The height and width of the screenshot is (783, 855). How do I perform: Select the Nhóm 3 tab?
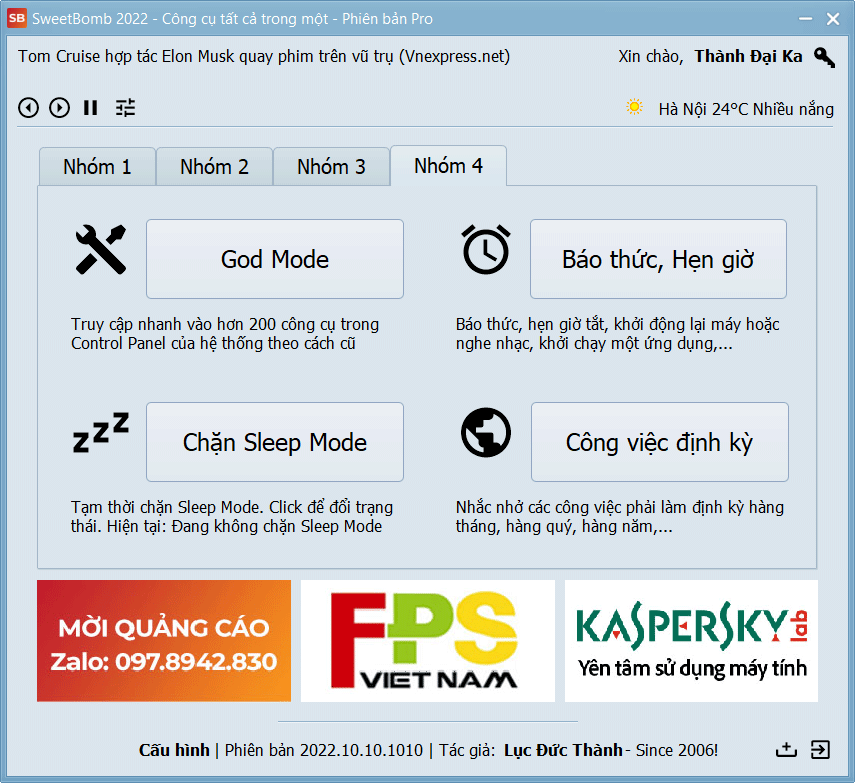[x=331, y=167]
